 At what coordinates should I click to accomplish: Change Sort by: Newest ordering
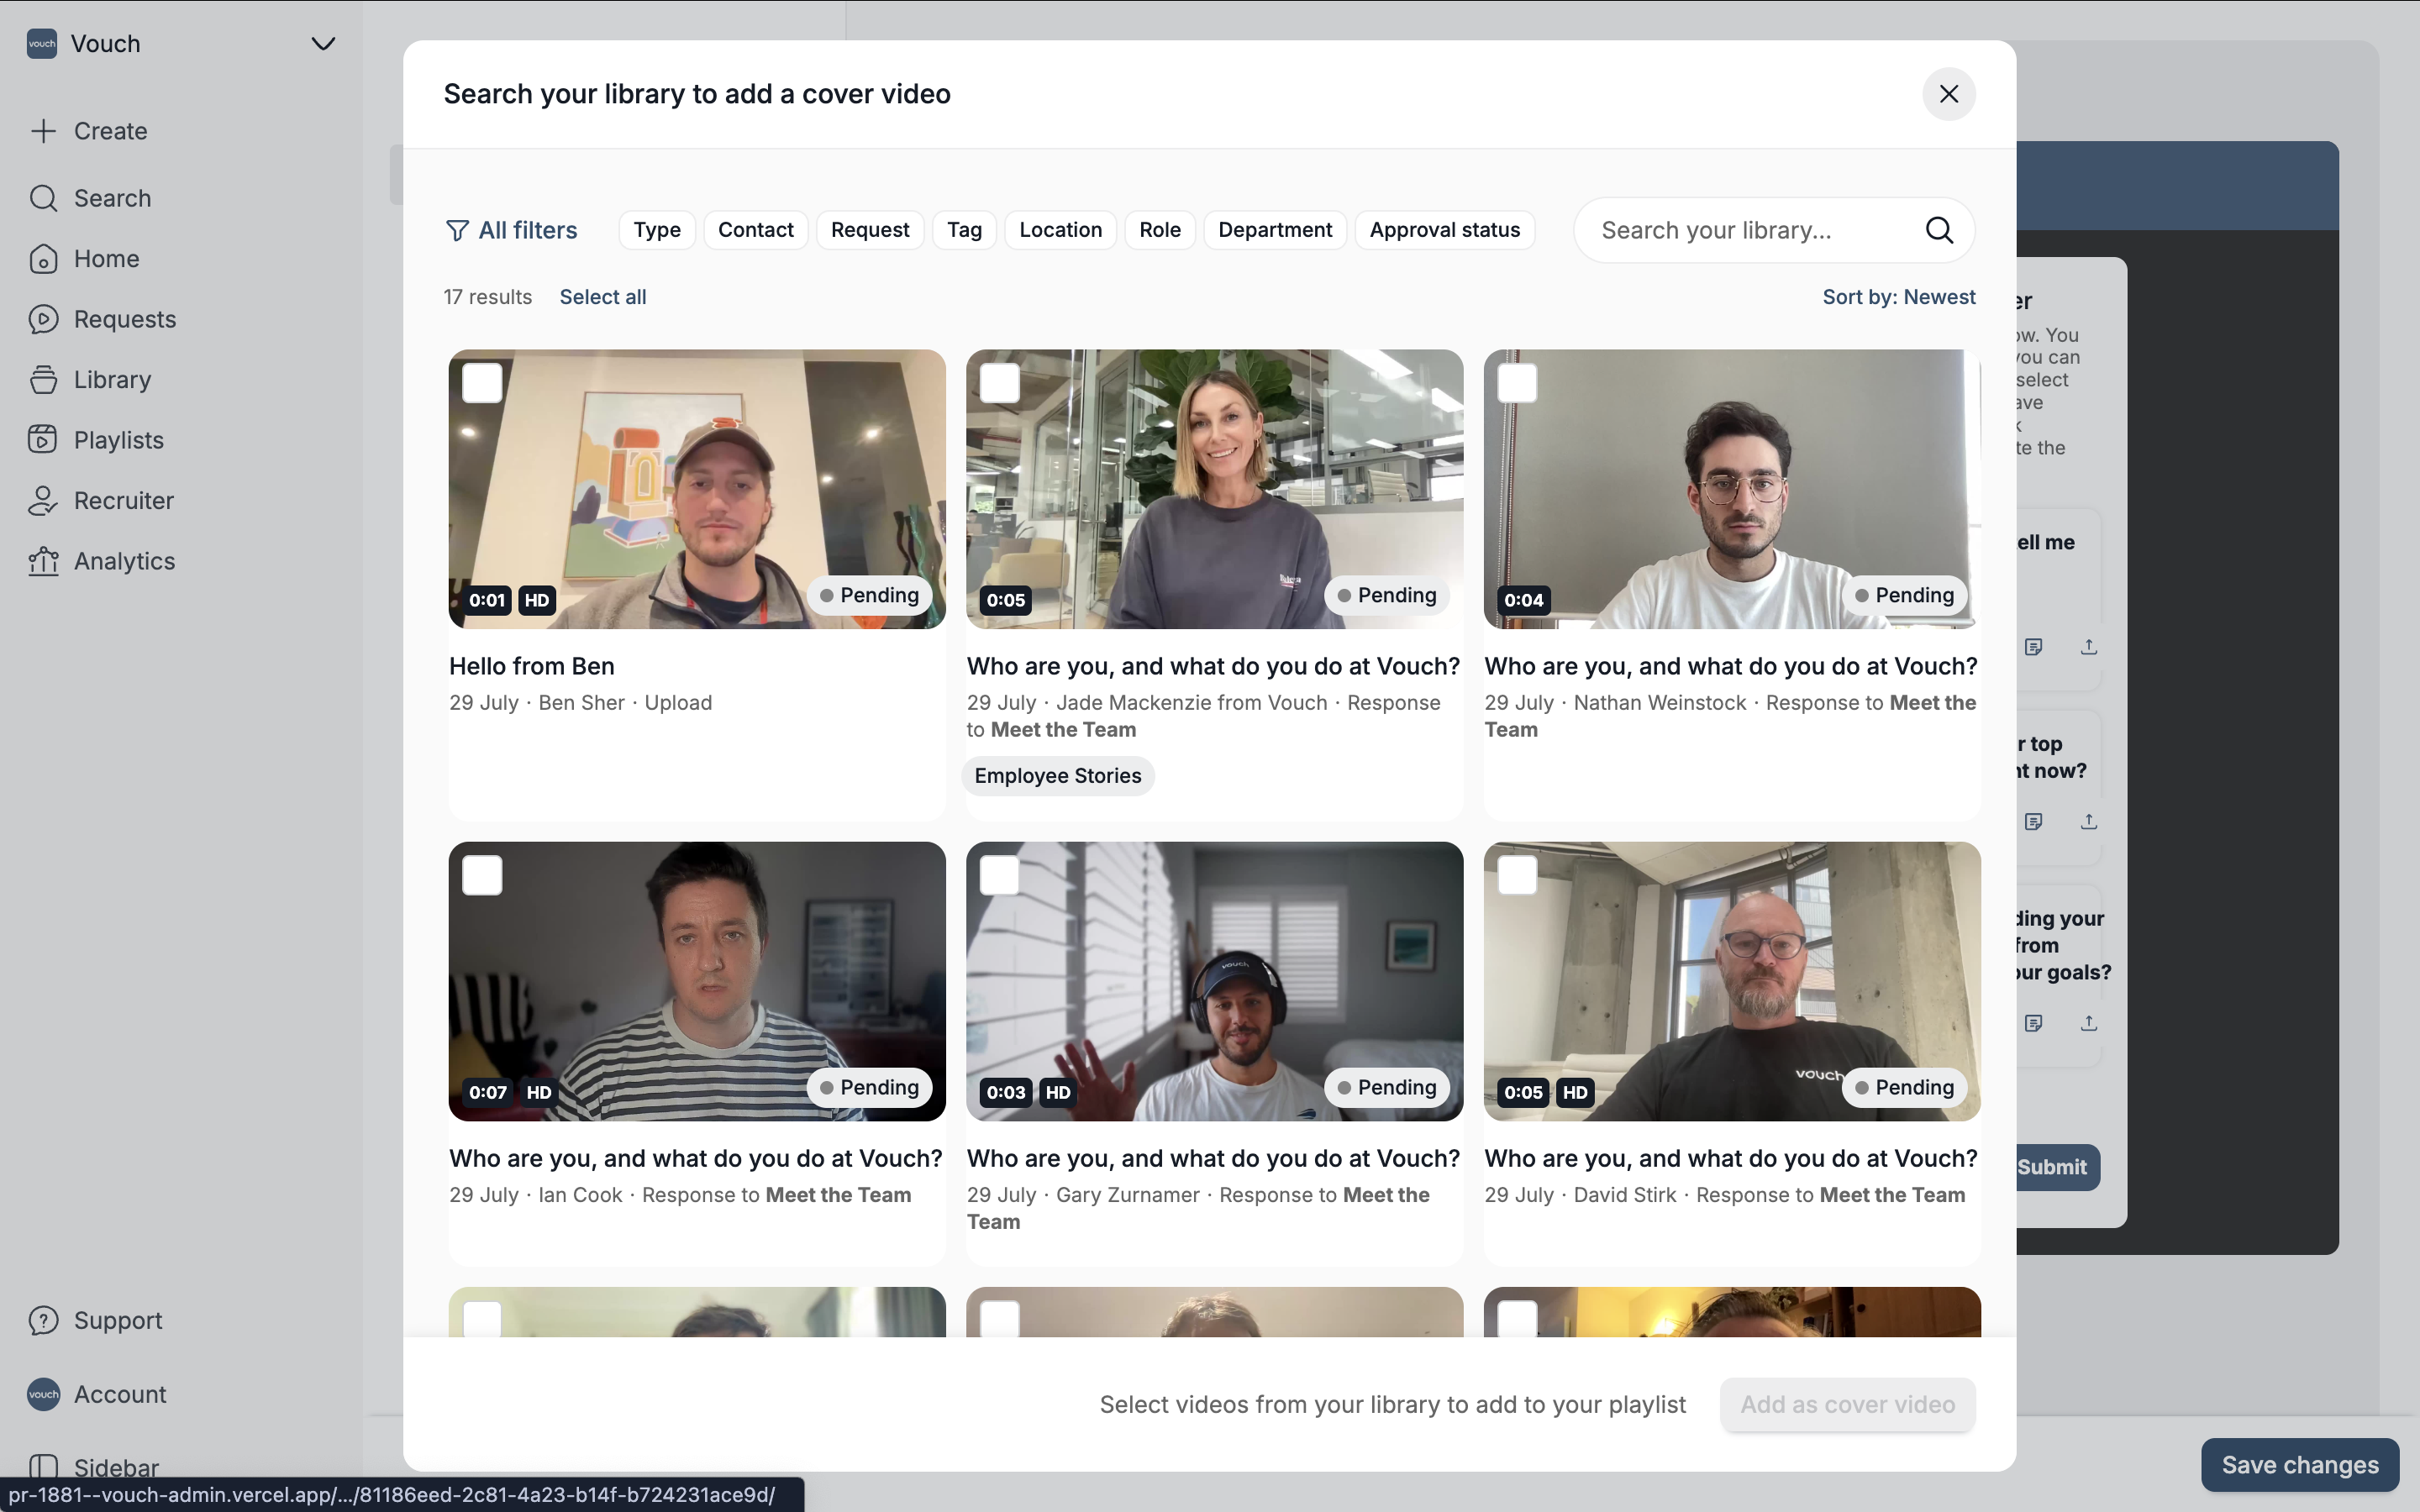(1898, 297)
